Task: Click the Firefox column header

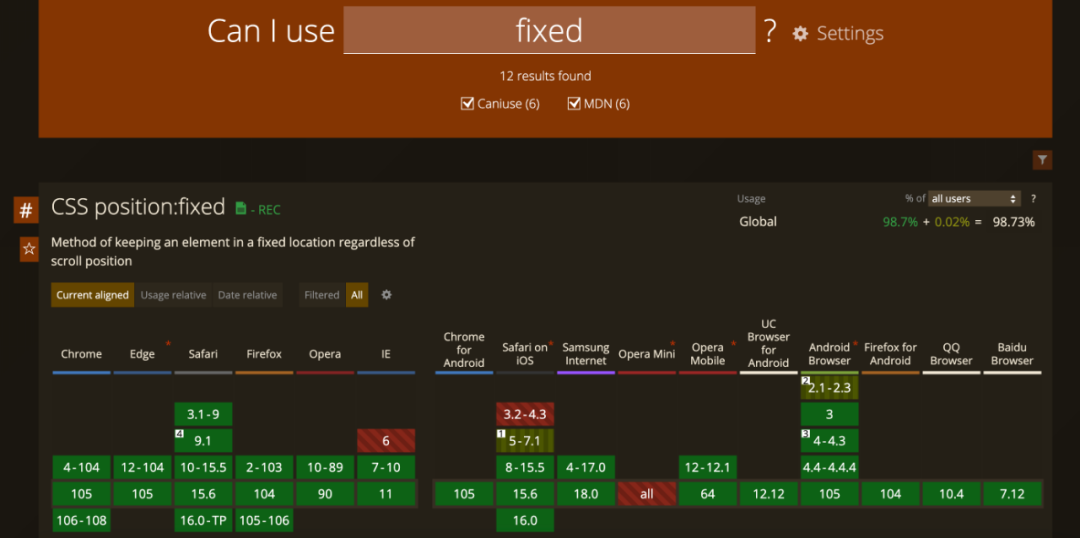Action: pyautogui.click(x=264, y=354)
